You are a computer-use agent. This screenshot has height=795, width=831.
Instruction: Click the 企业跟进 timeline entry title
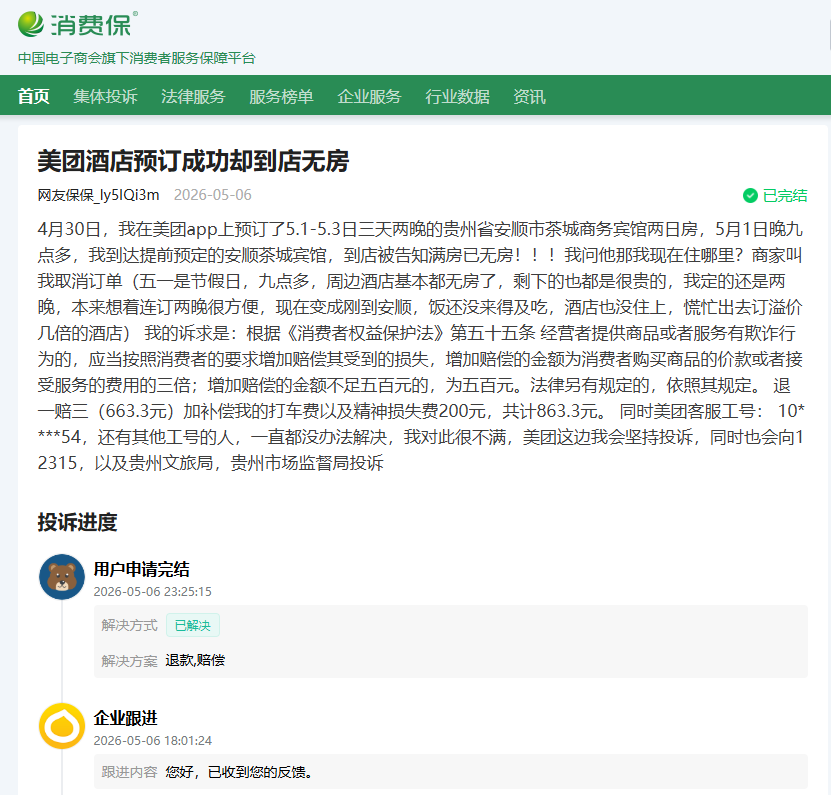(126, 718)
